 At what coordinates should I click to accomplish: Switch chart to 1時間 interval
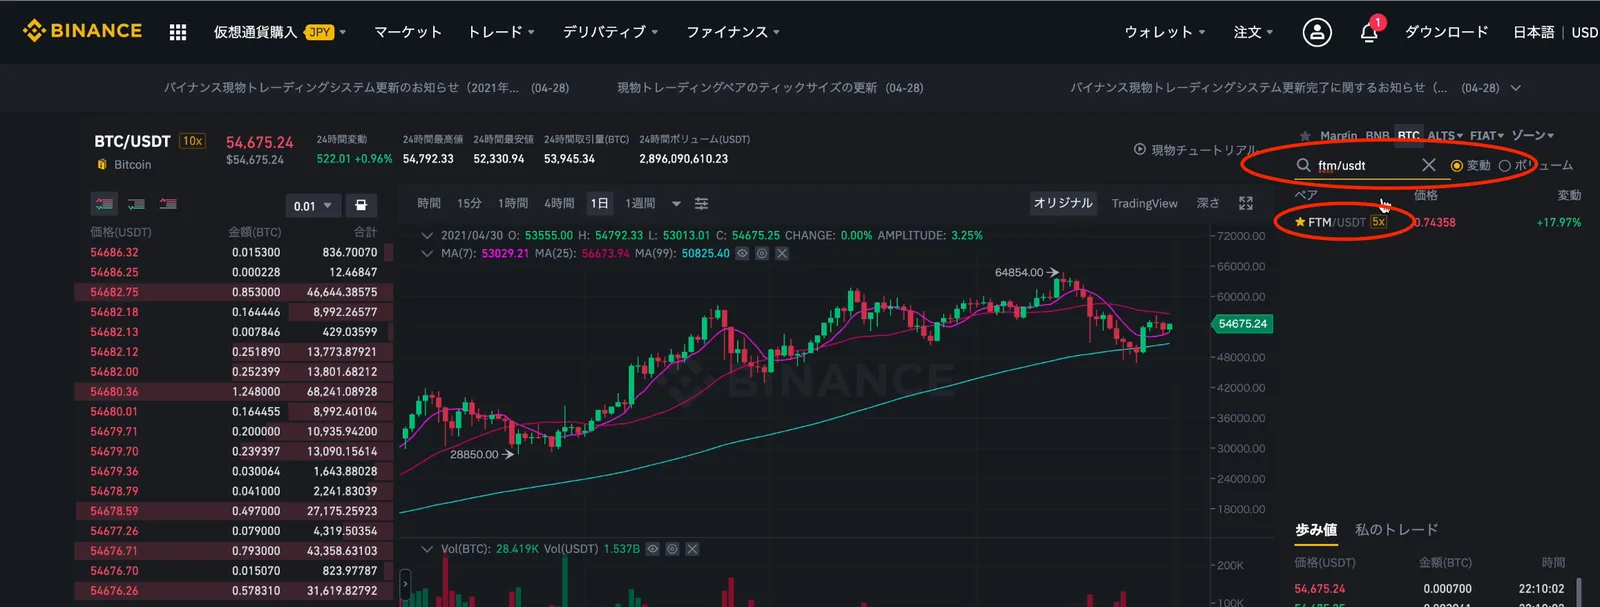[x=513, y=204]
